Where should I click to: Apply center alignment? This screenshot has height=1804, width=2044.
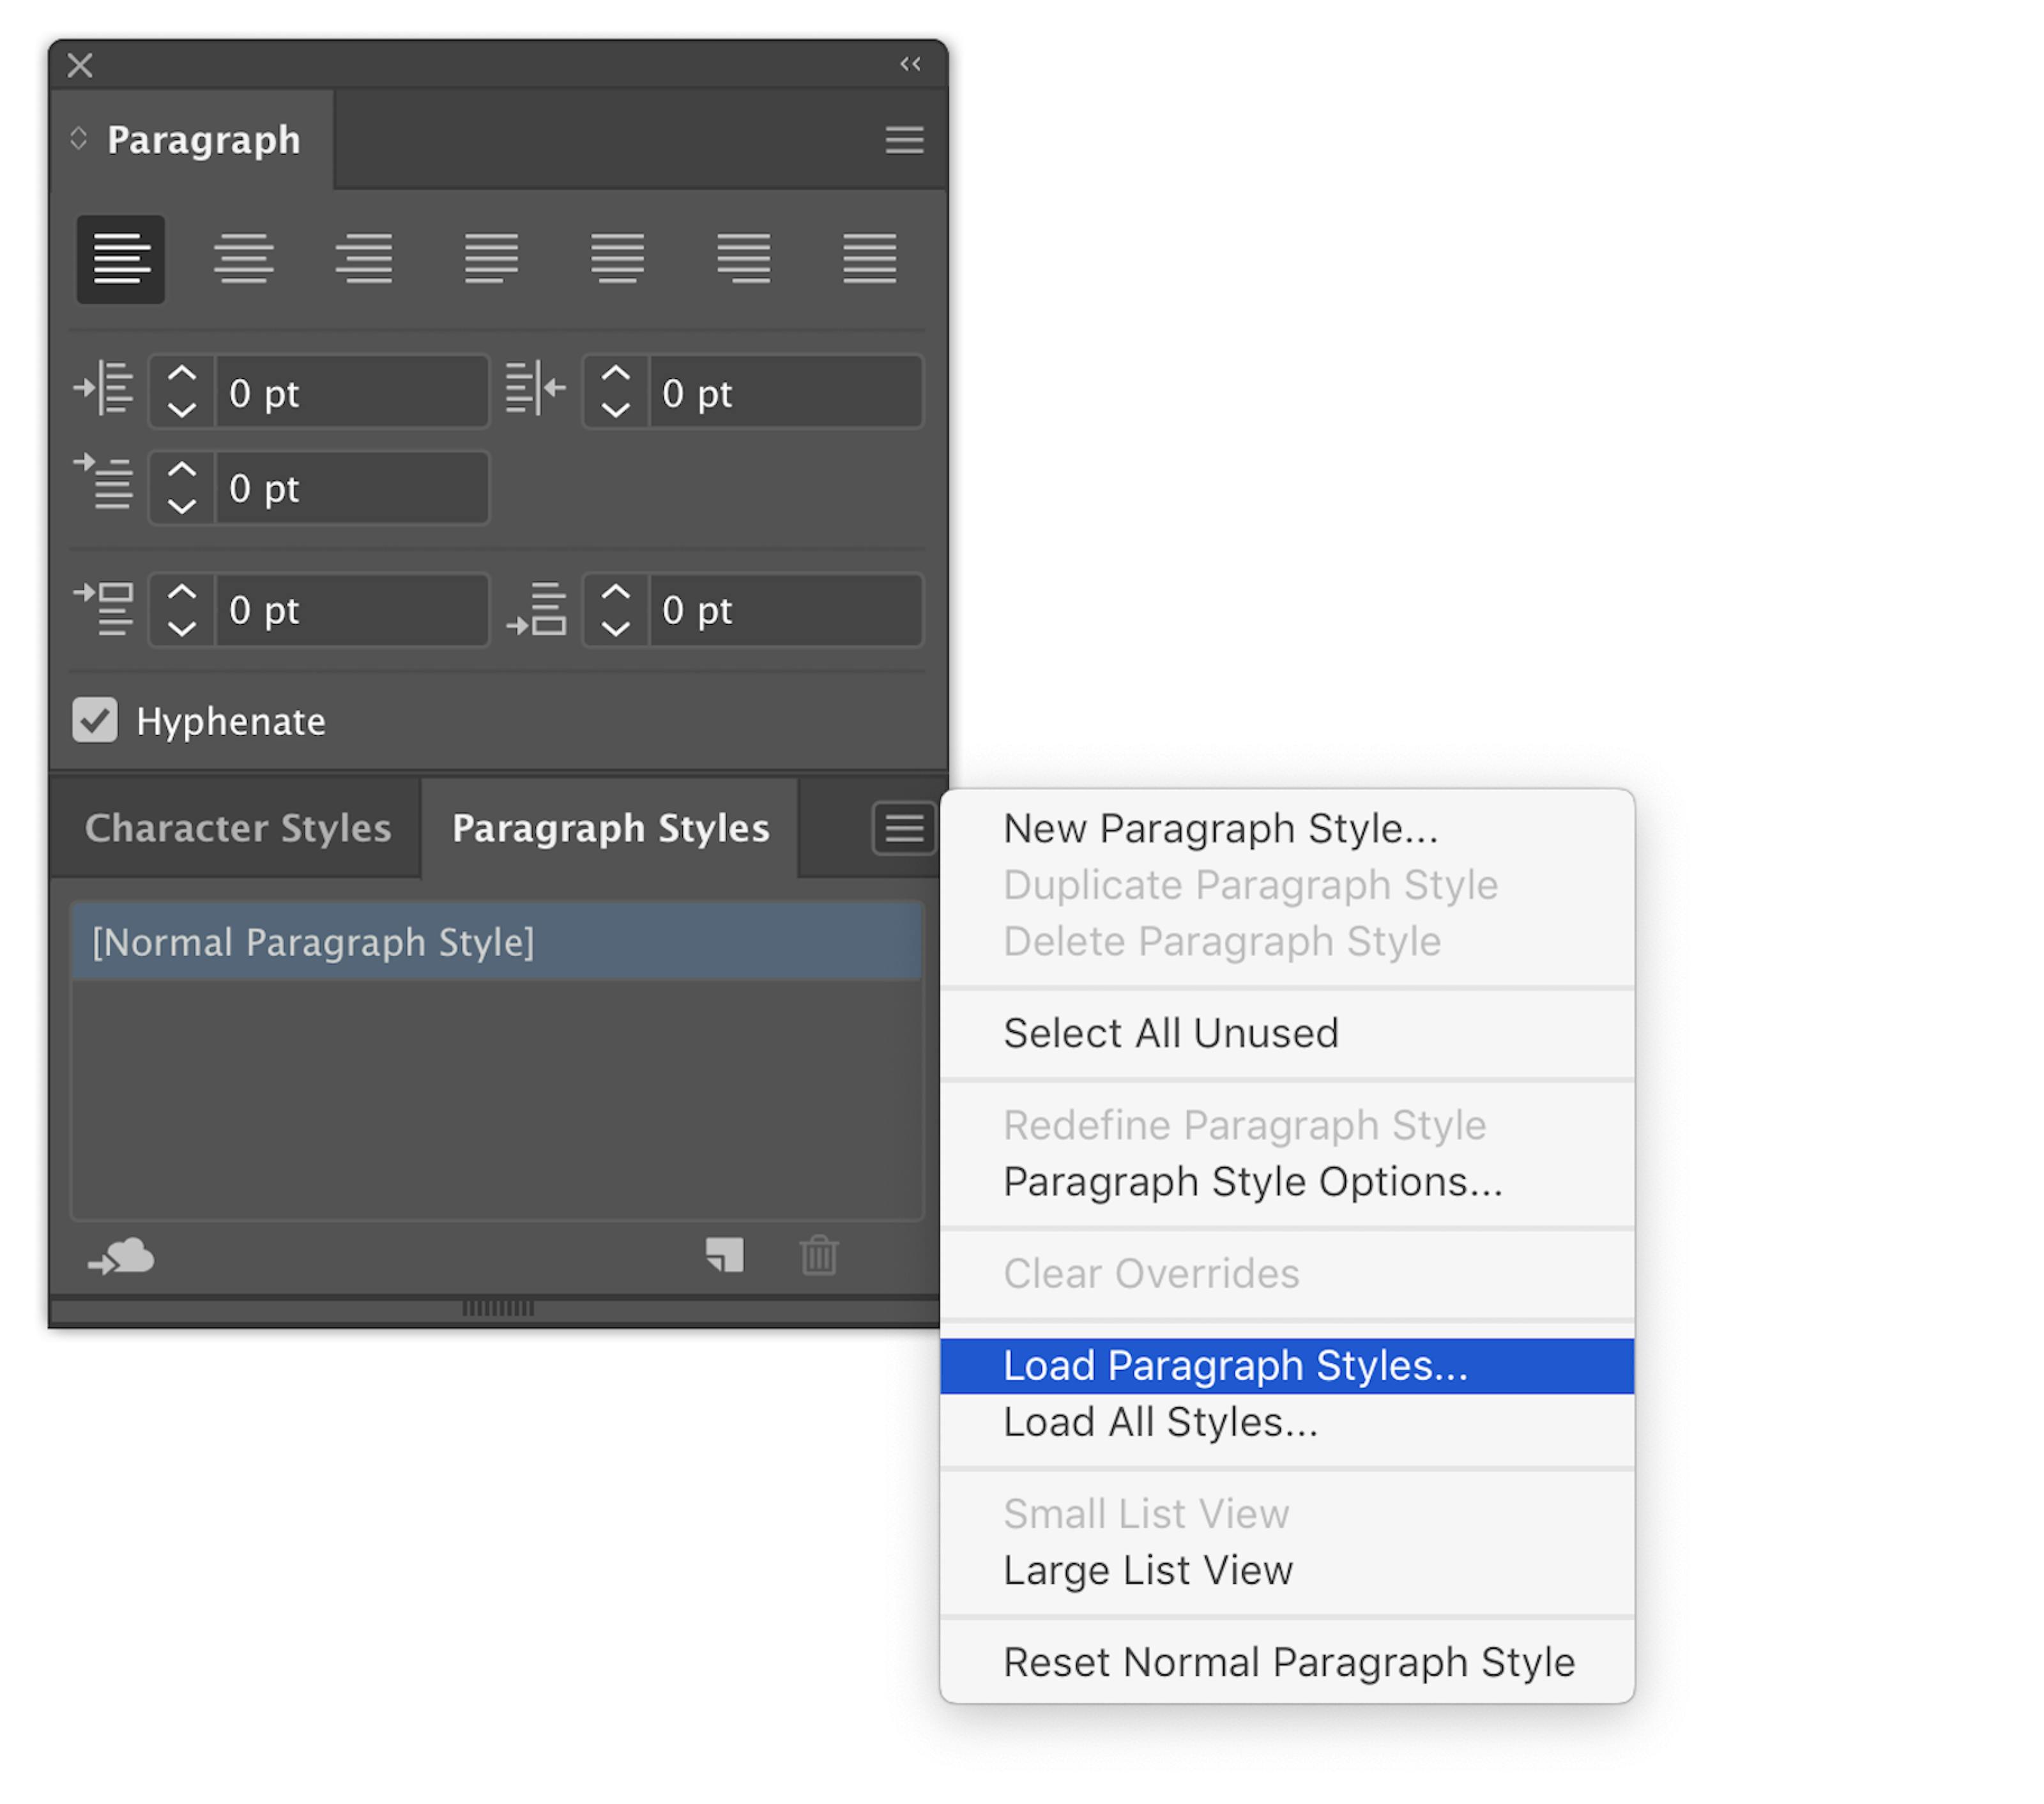[243, 259]
